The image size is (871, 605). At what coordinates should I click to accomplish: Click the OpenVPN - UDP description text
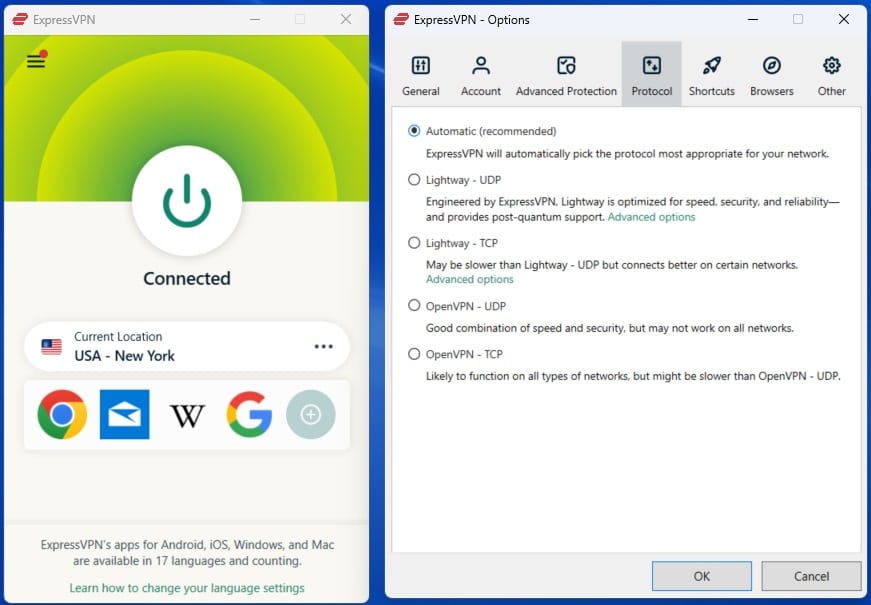tap(609, 328)
